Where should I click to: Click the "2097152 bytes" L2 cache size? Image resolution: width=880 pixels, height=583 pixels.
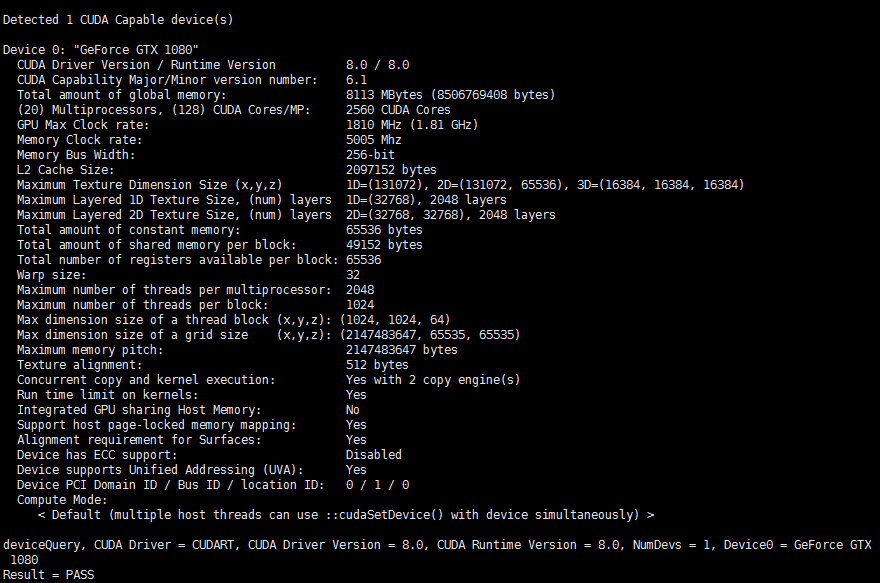391,170
